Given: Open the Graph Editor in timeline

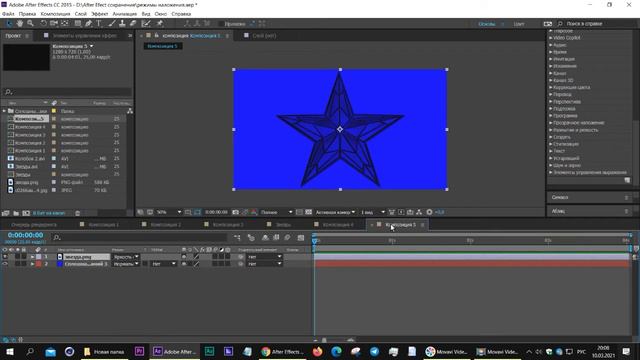Looking at the screenshot, I should click(301, 238).
